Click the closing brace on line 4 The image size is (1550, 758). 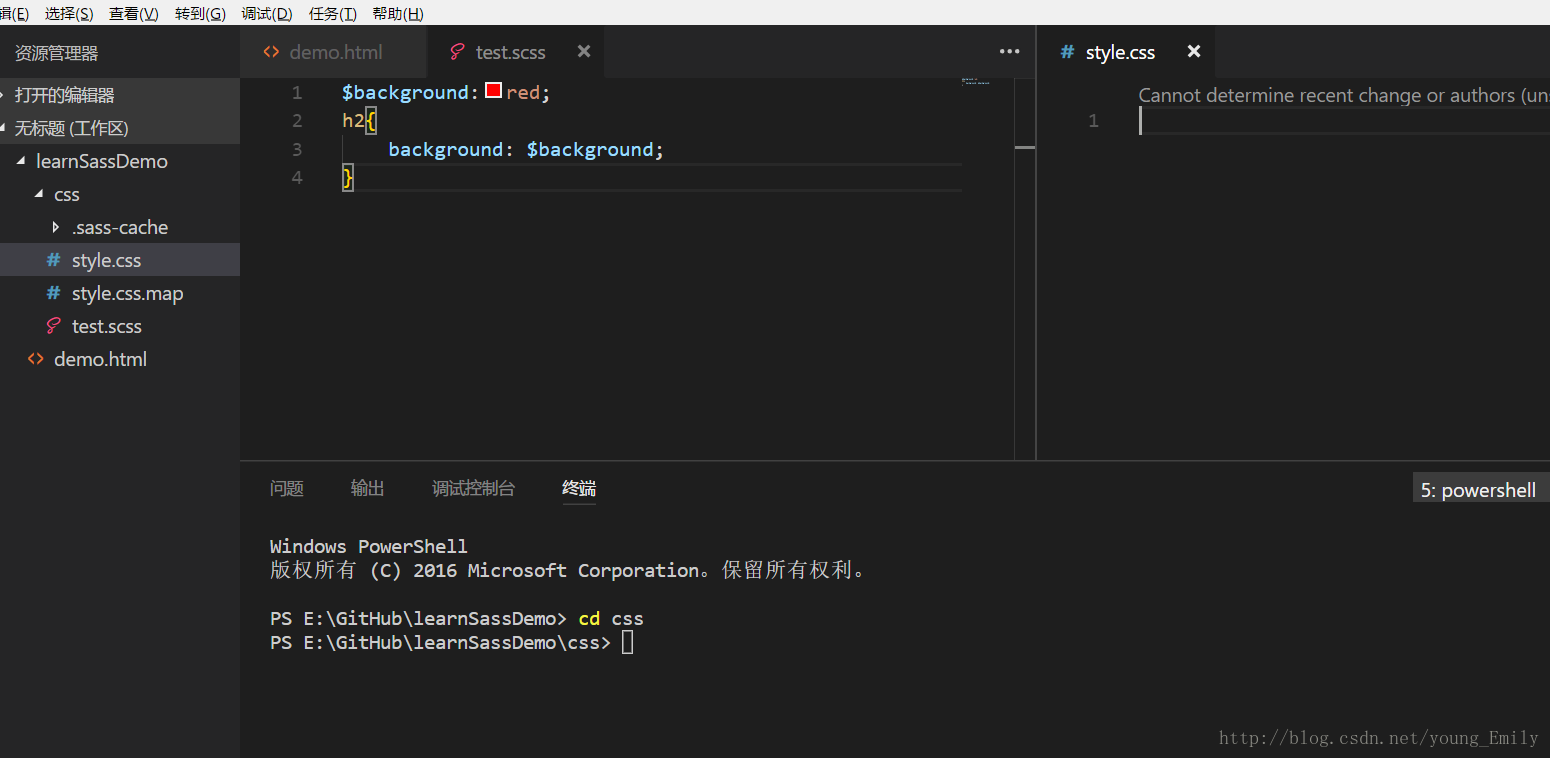348,178
